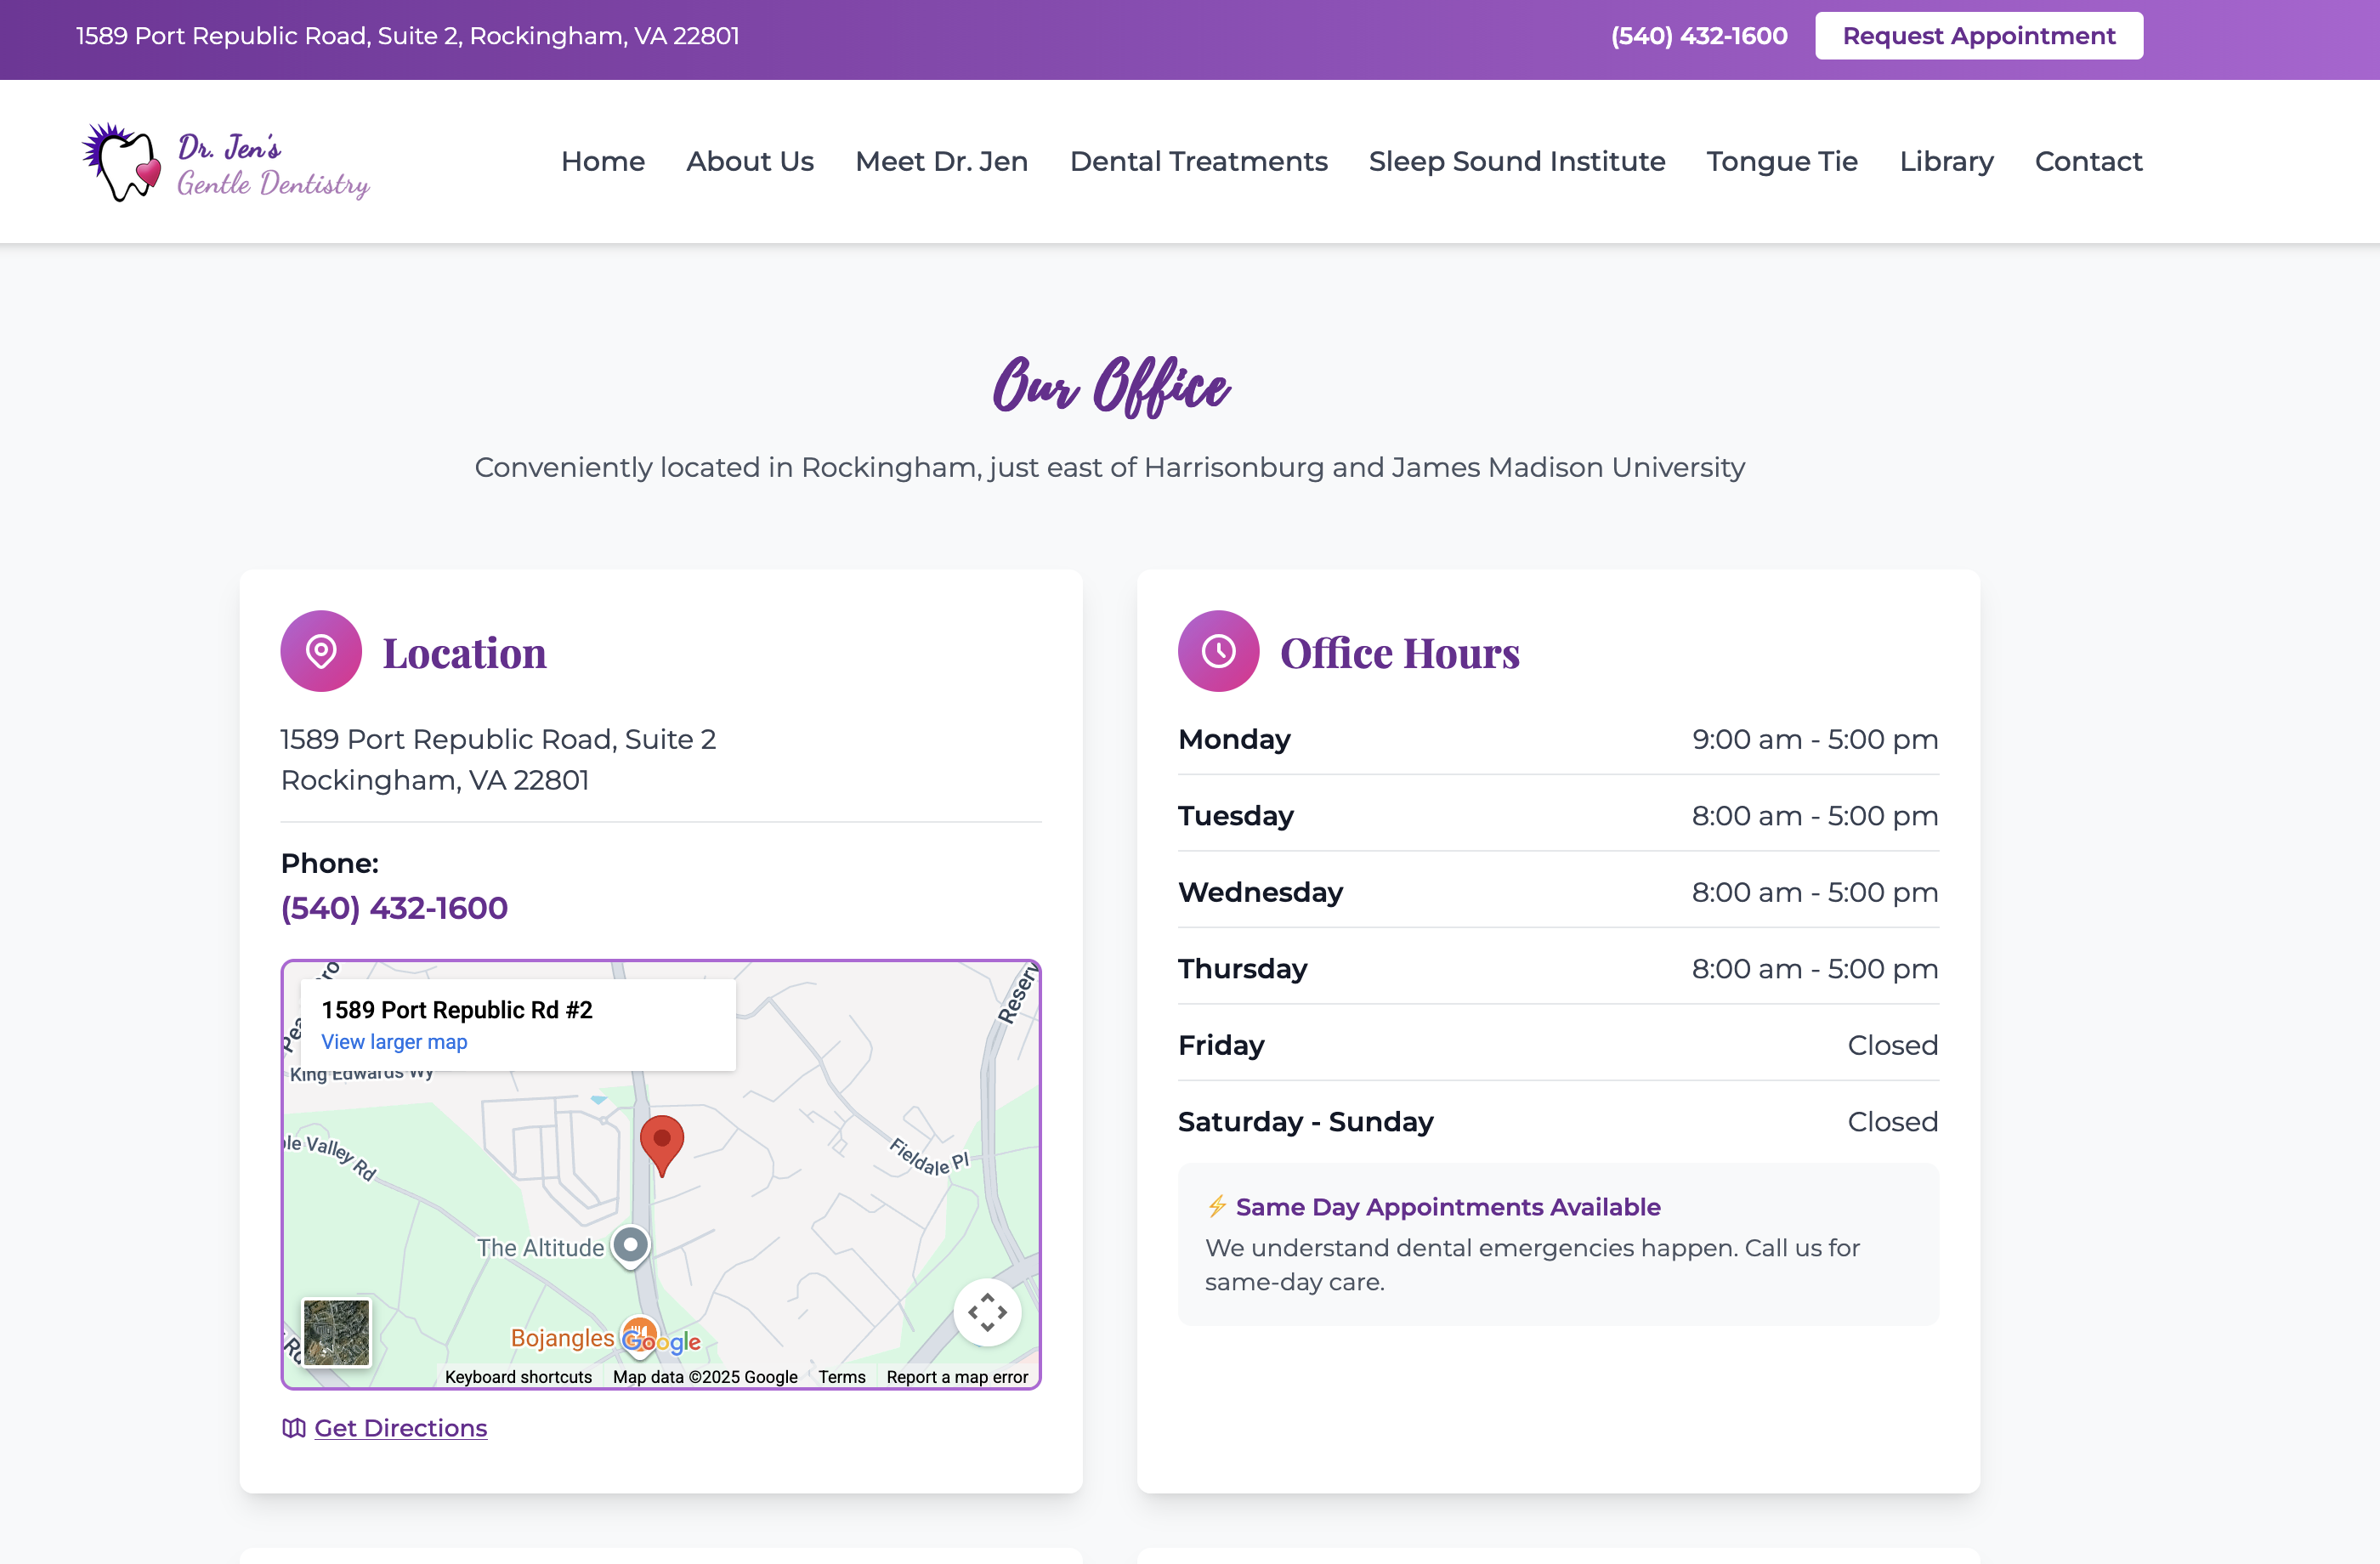The width and height of the screenshot is (2380, 1564).
Task: Click purple phone number under Phone label
Action: point(394,908)
